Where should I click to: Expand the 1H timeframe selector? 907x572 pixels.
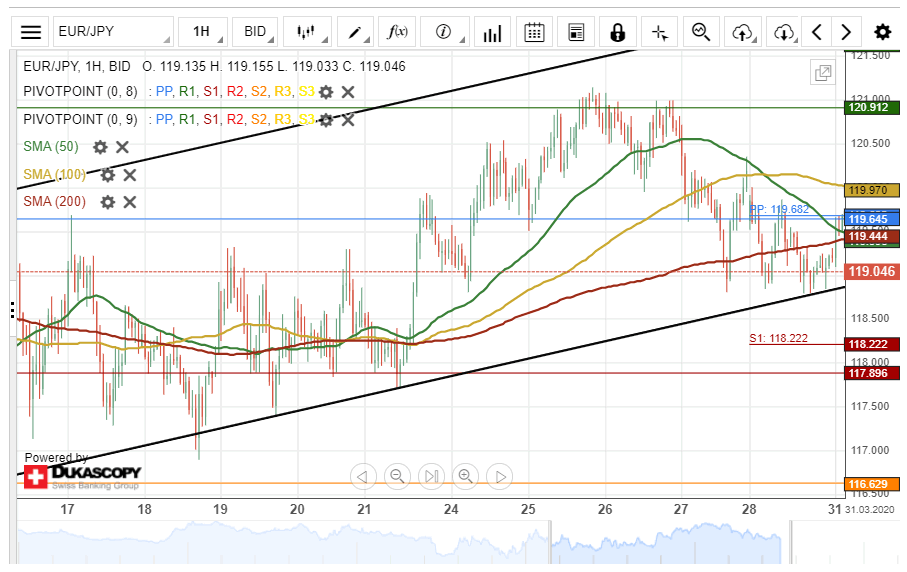201,32
